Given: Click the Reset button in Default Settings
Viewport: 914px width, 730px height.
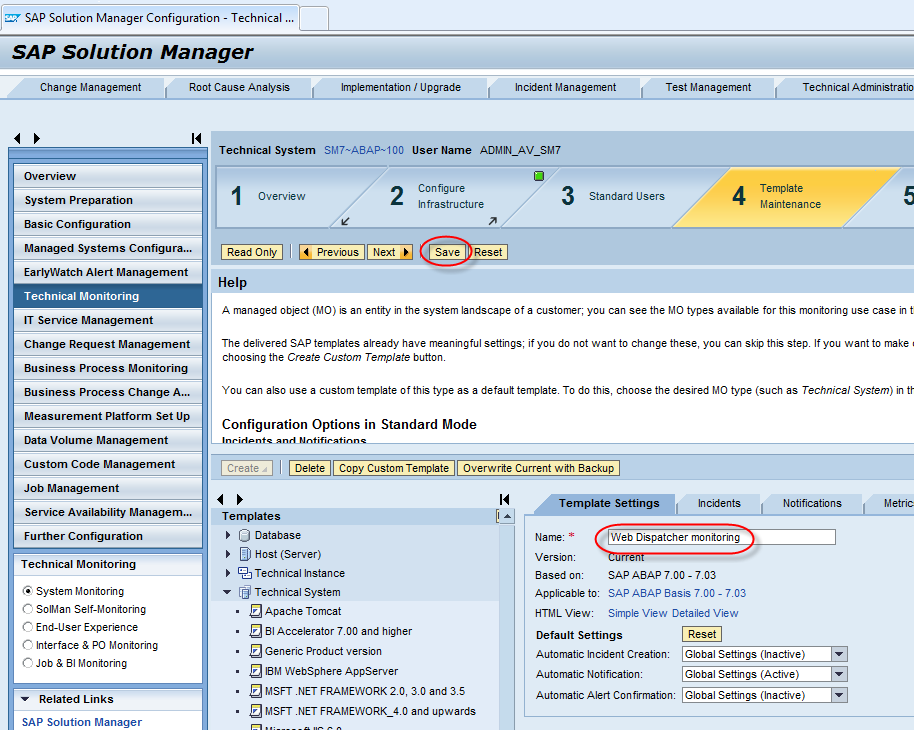Looking at the screenshot, I should (x=702, y=634).
